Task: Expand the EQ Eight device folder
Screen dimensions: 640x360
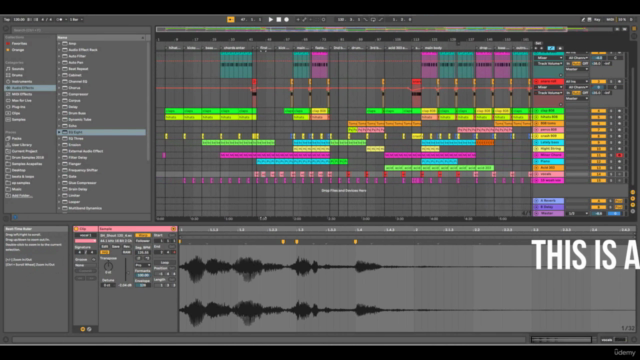Action: pyautogui.click(x=59, y=132)
